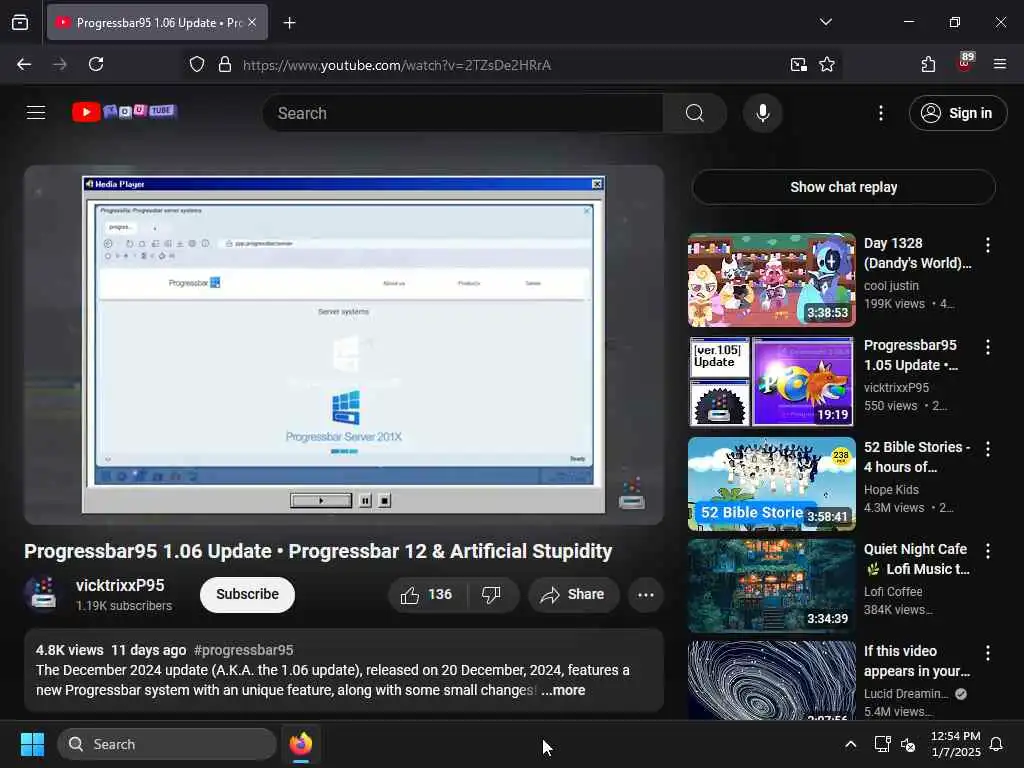Screen dimensions: 1024x768
Task: Show hidden system tray icons chevron
Action: pos(850,744)
